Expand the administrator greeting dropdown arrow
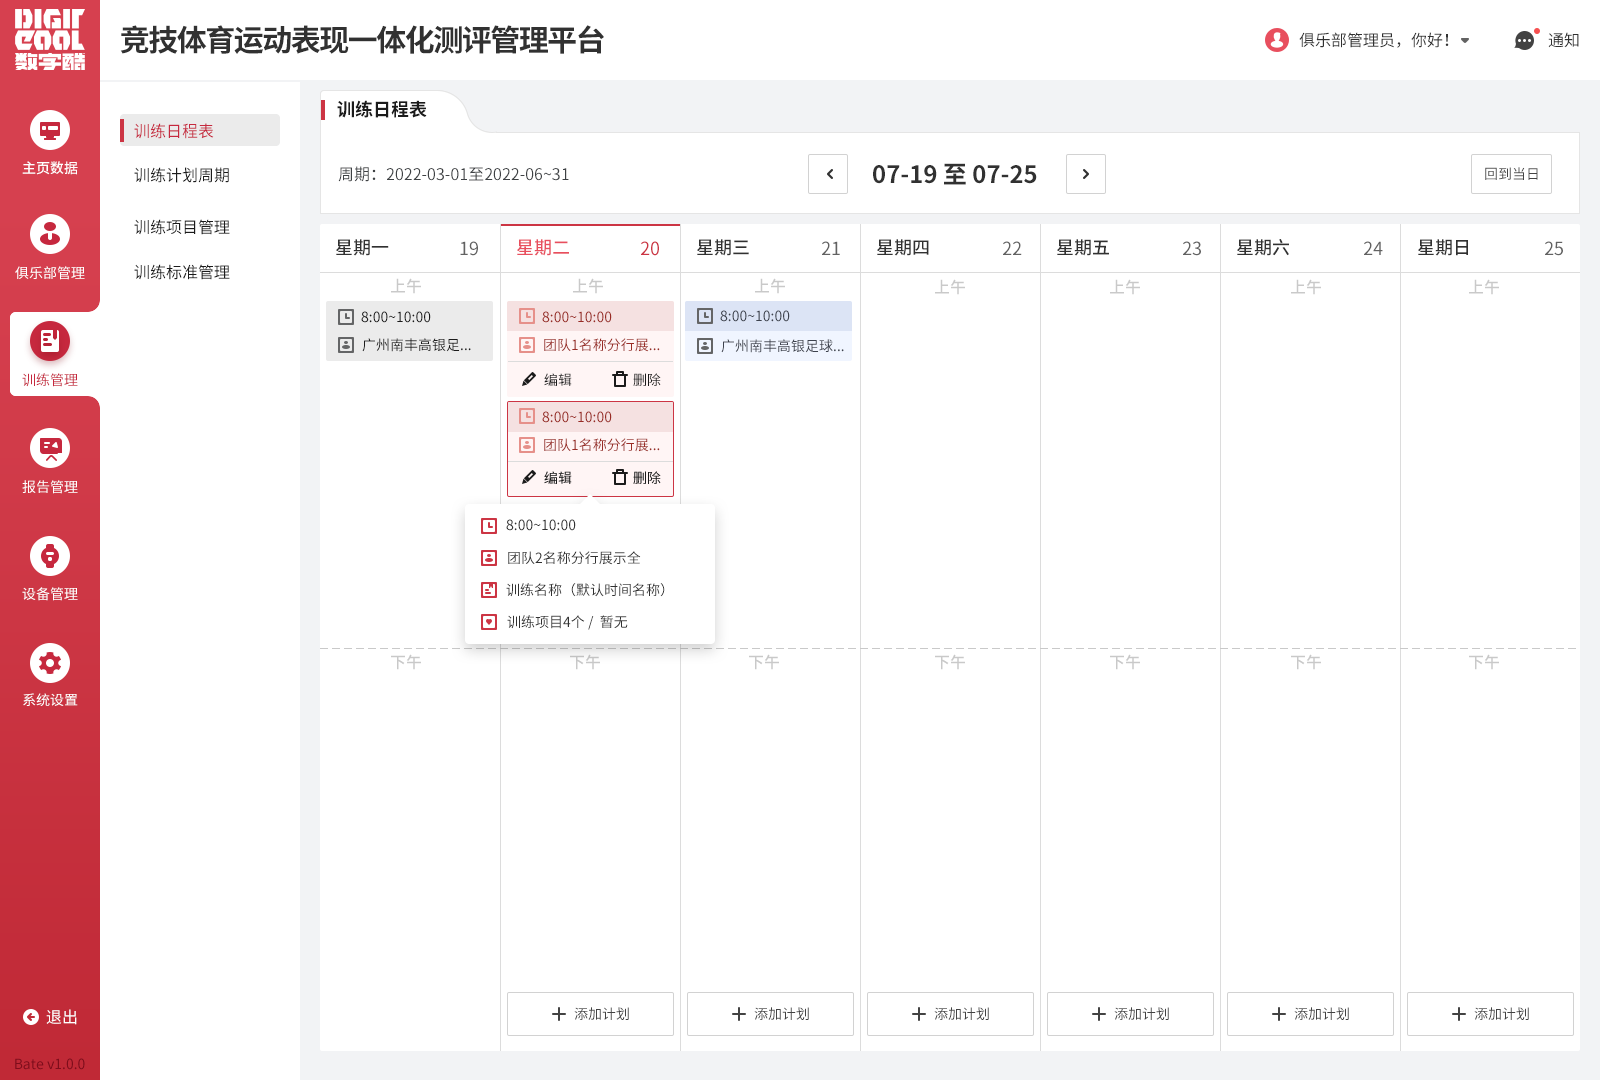Viewport: 1600px width, 1080px height. coord(1465,41)
